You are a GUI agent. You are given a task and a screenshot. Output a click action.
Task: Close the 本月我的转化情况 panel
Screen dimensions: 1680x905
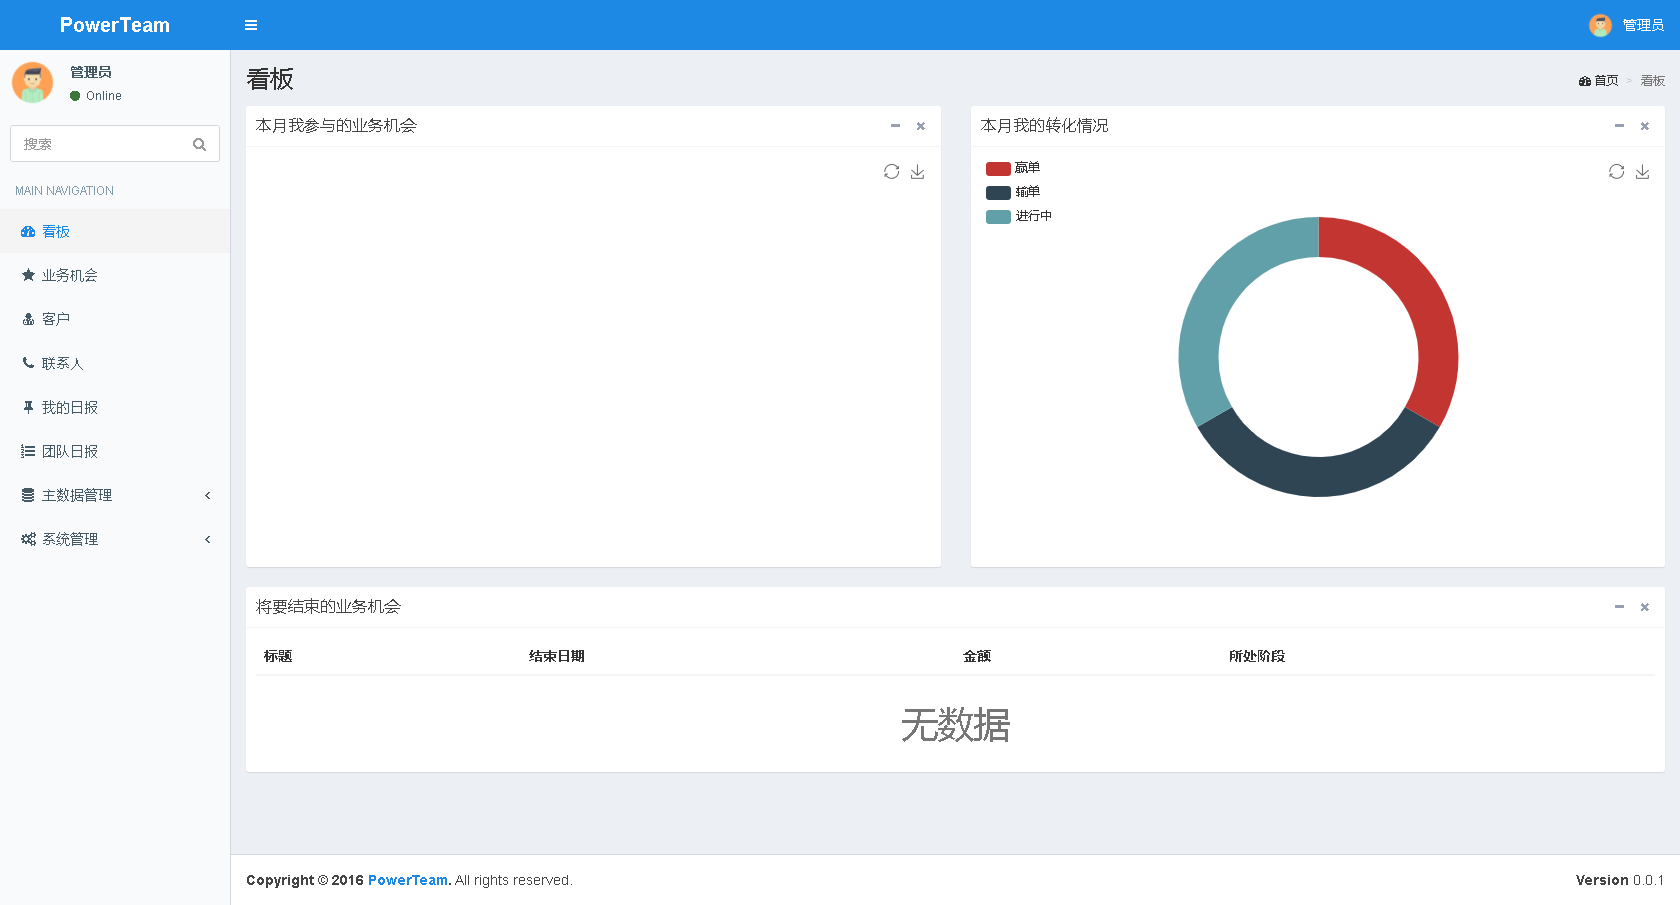1645,126
